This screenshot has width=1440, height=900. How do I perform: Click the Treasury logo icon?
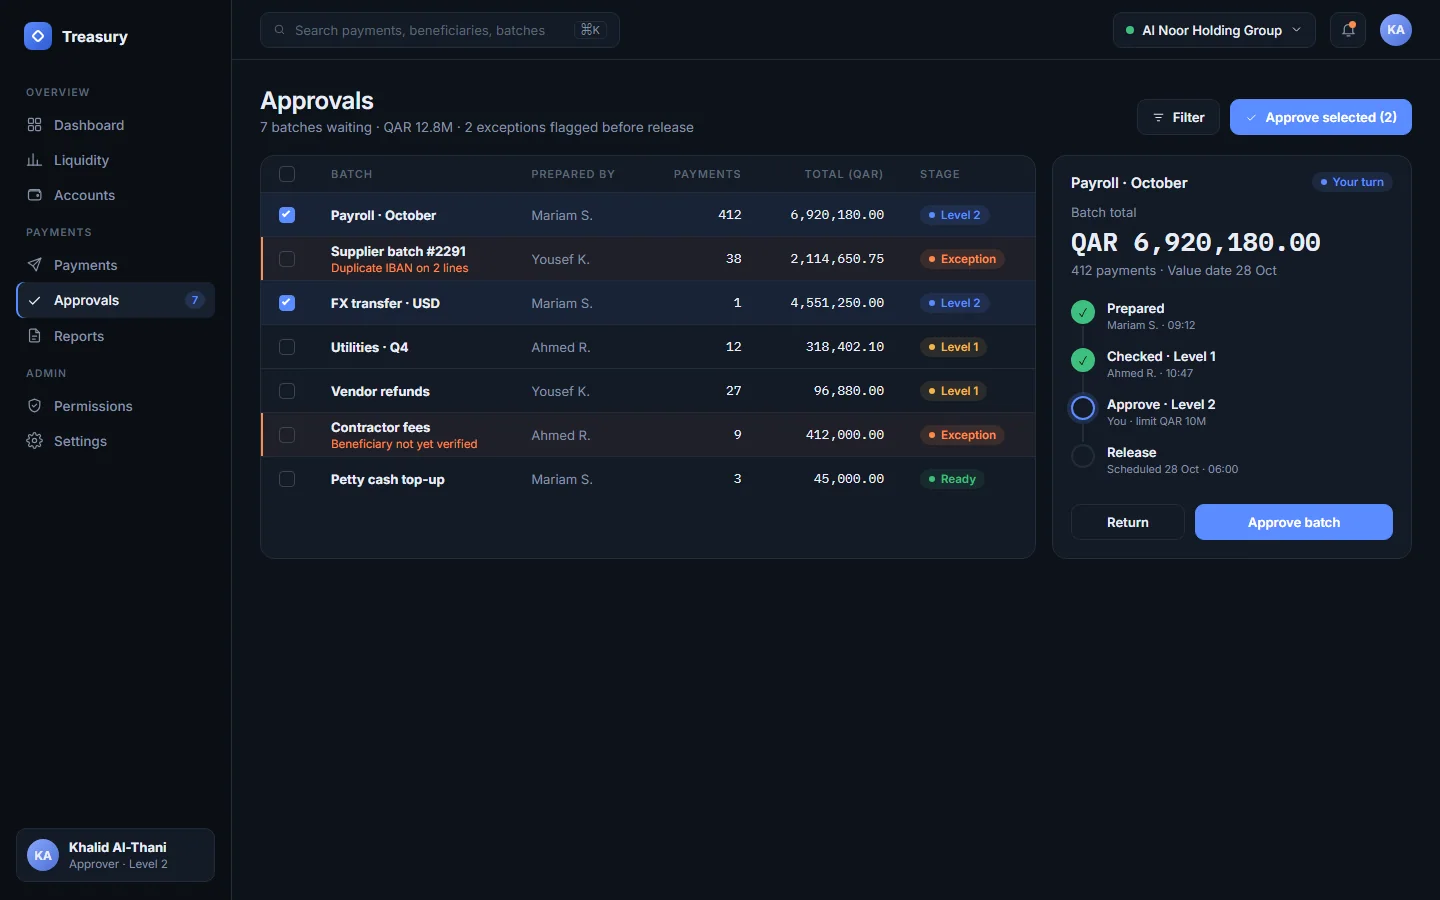[38, 36]
